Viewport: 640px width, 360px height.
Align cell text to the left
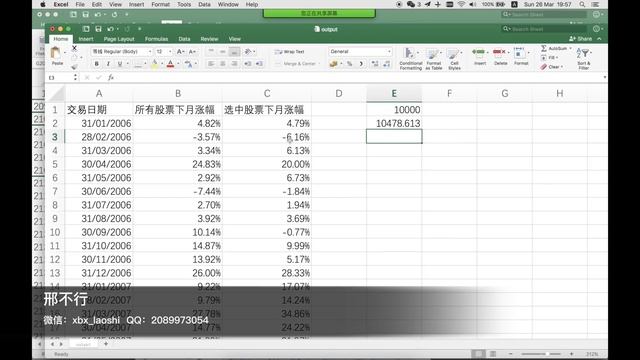pos(211,64)
